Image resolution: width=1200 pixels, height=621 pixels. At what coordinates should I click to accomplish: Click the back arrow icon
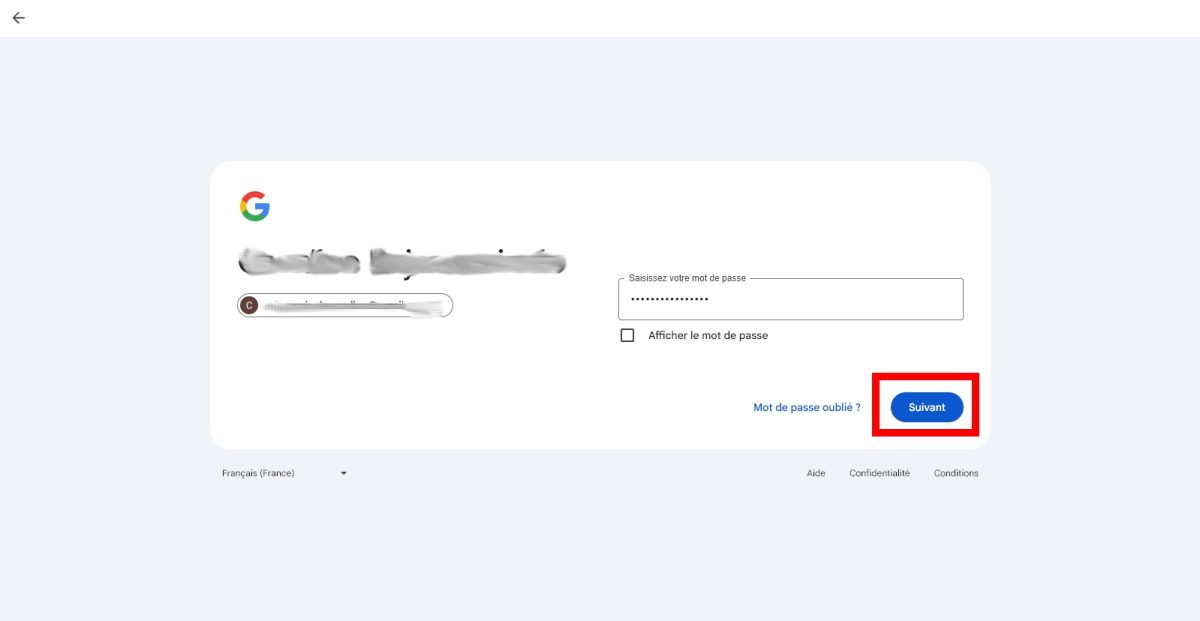click(x=18, y=18)
